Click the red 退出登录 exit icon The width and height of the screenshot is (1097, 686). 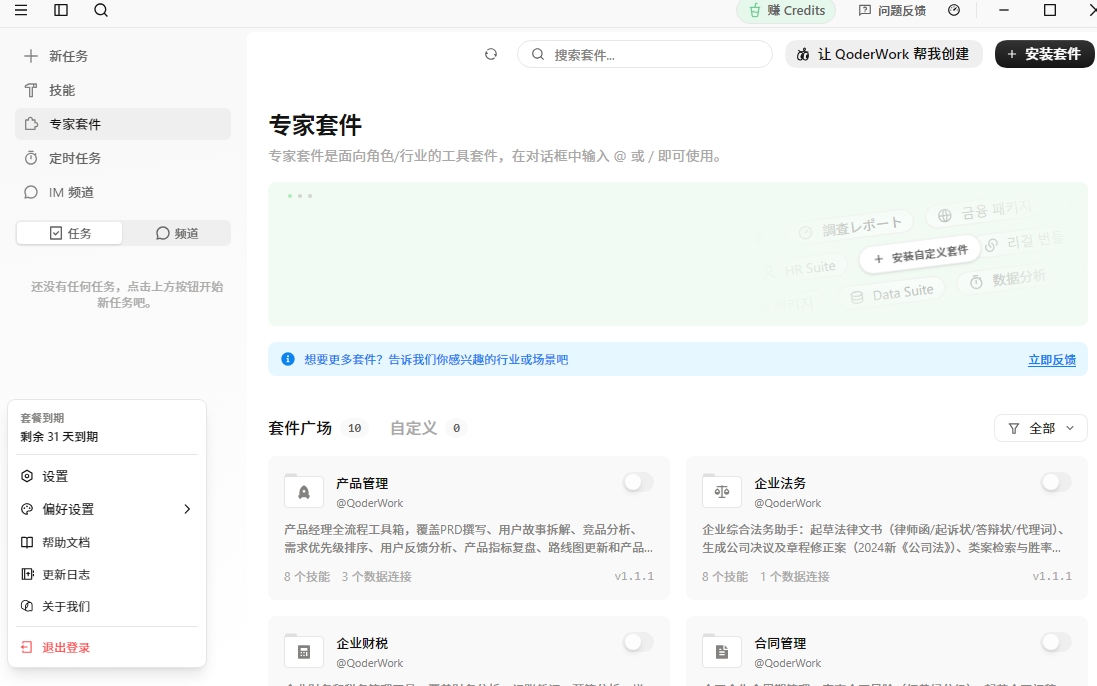pyautogui.click(x=27, y=648)
